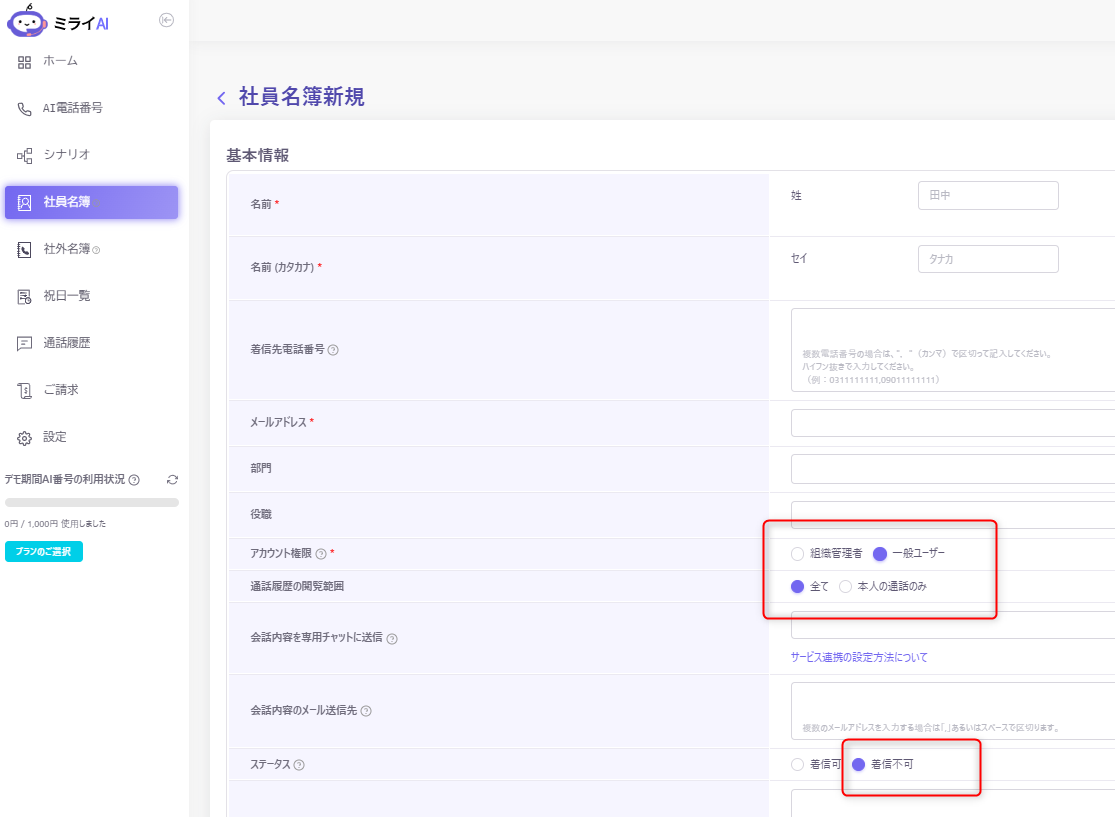The height and width of the screenshot is (817, 1115).
Task: Set status to 着信可
Action: (797, 765)
